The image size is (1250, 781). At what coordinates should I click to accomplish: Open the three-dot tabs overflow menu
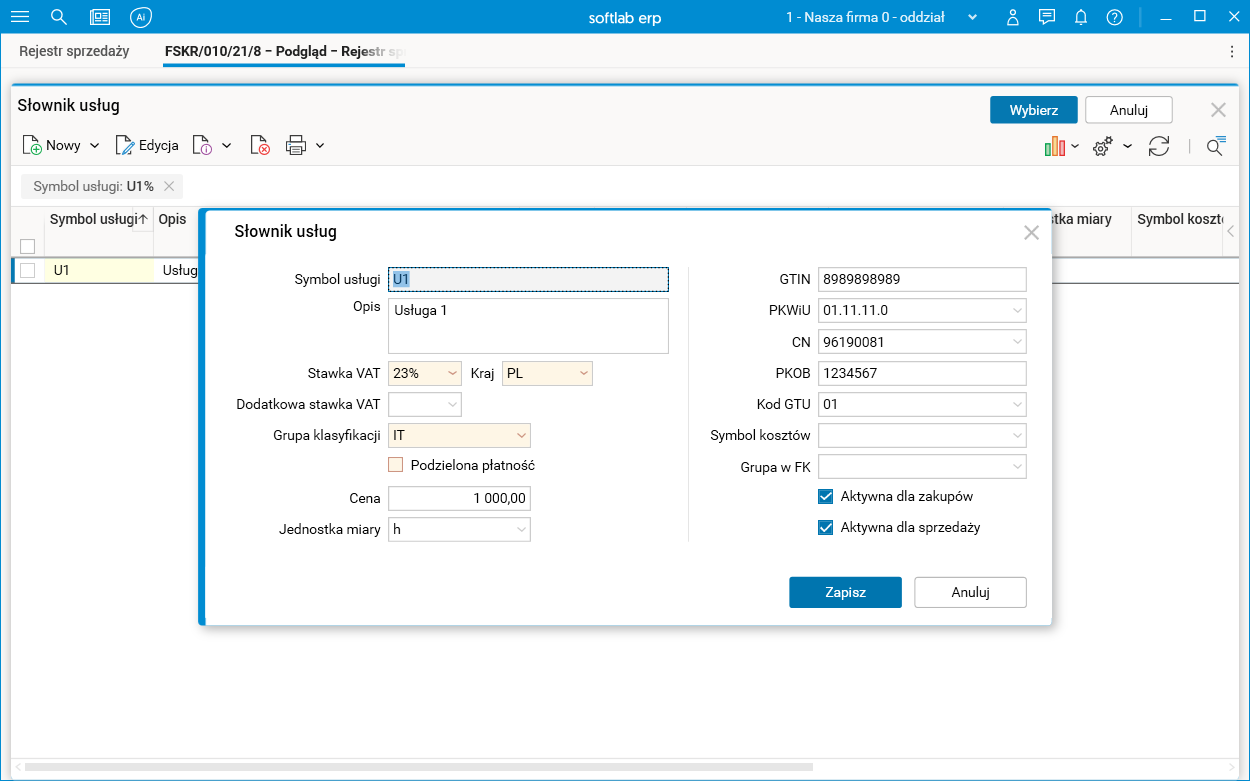pyautogui.click(x=1232, y=51)
